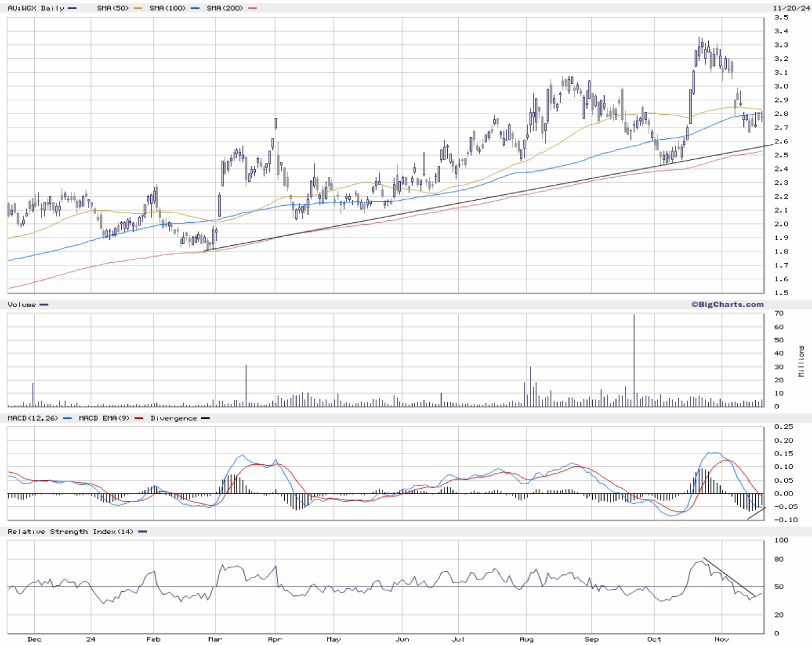Select the SMA(200) legend entry
The width and height of the screenshot is (812, 645).
coord(224,8)
